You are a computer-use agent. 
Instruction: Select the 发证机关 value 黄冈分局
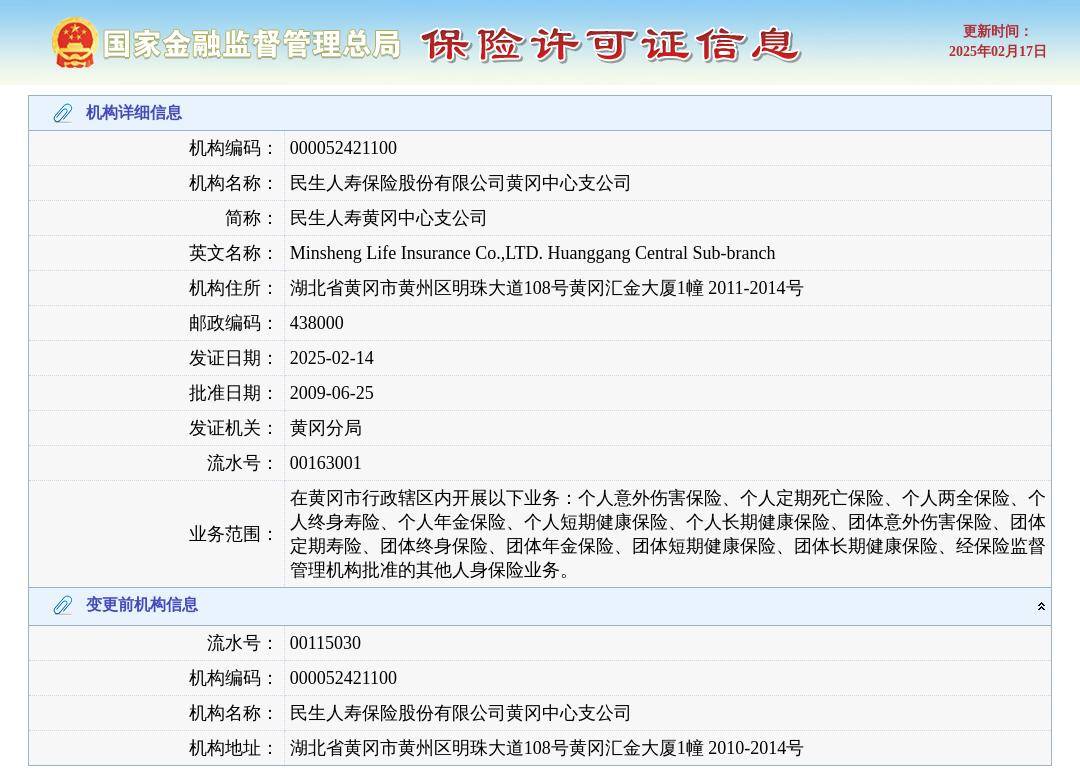325,428
